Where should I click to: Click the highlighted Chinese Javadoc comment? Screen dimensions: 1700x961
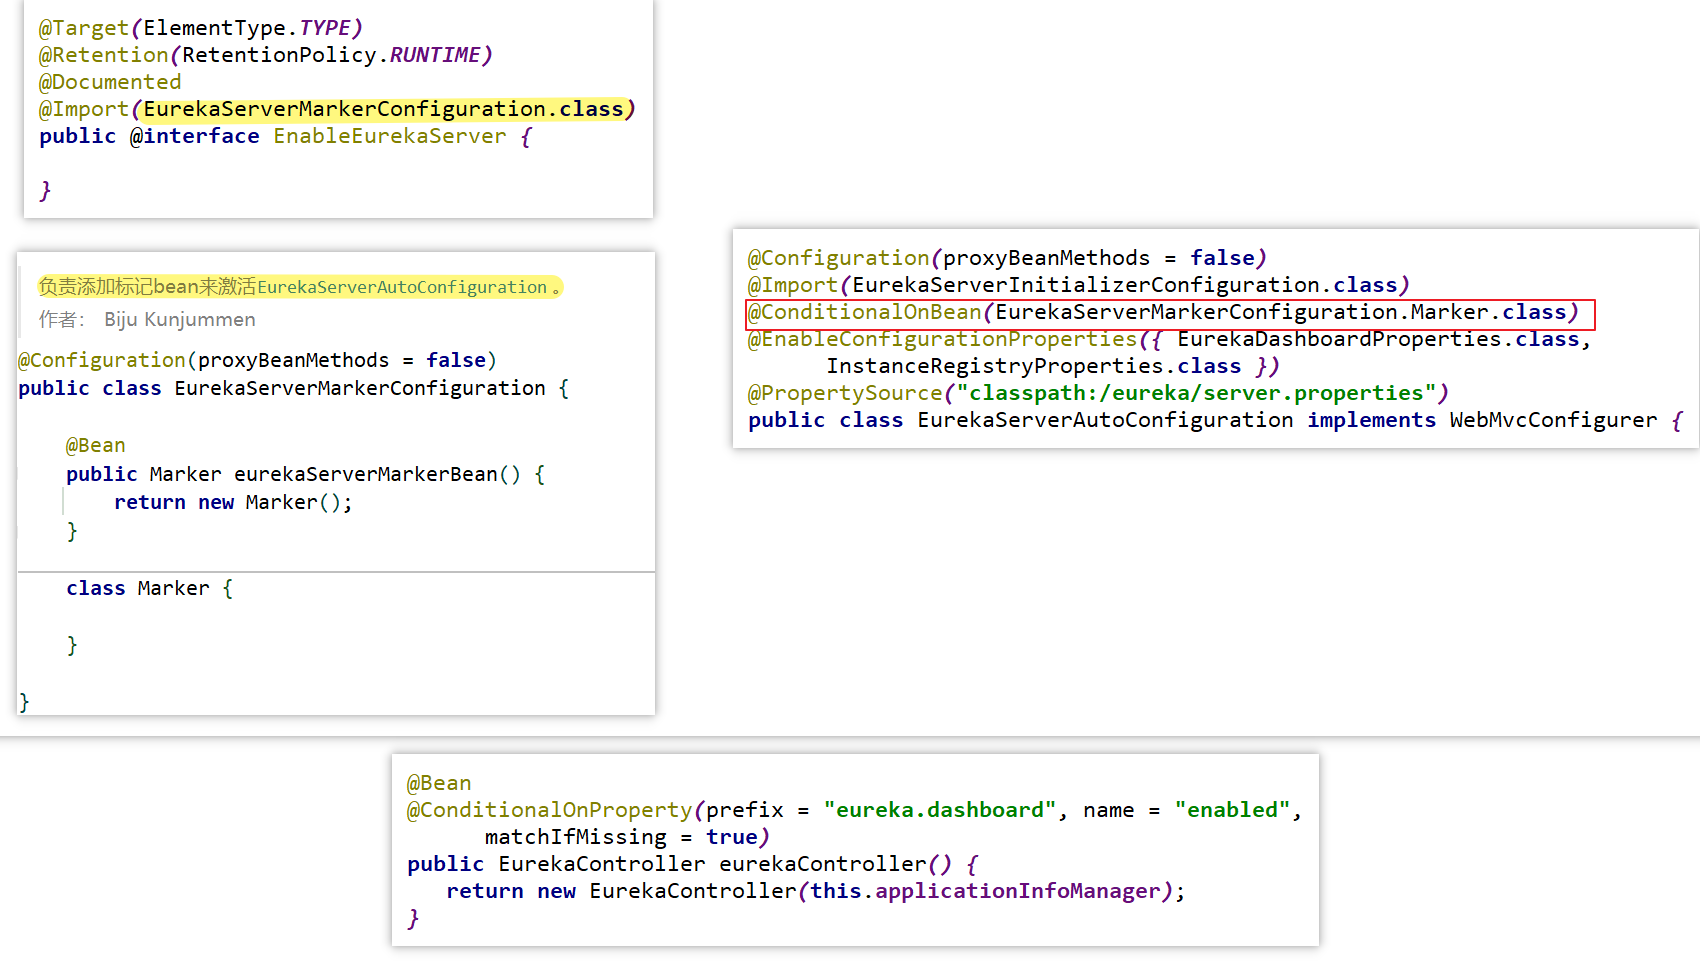300,287
